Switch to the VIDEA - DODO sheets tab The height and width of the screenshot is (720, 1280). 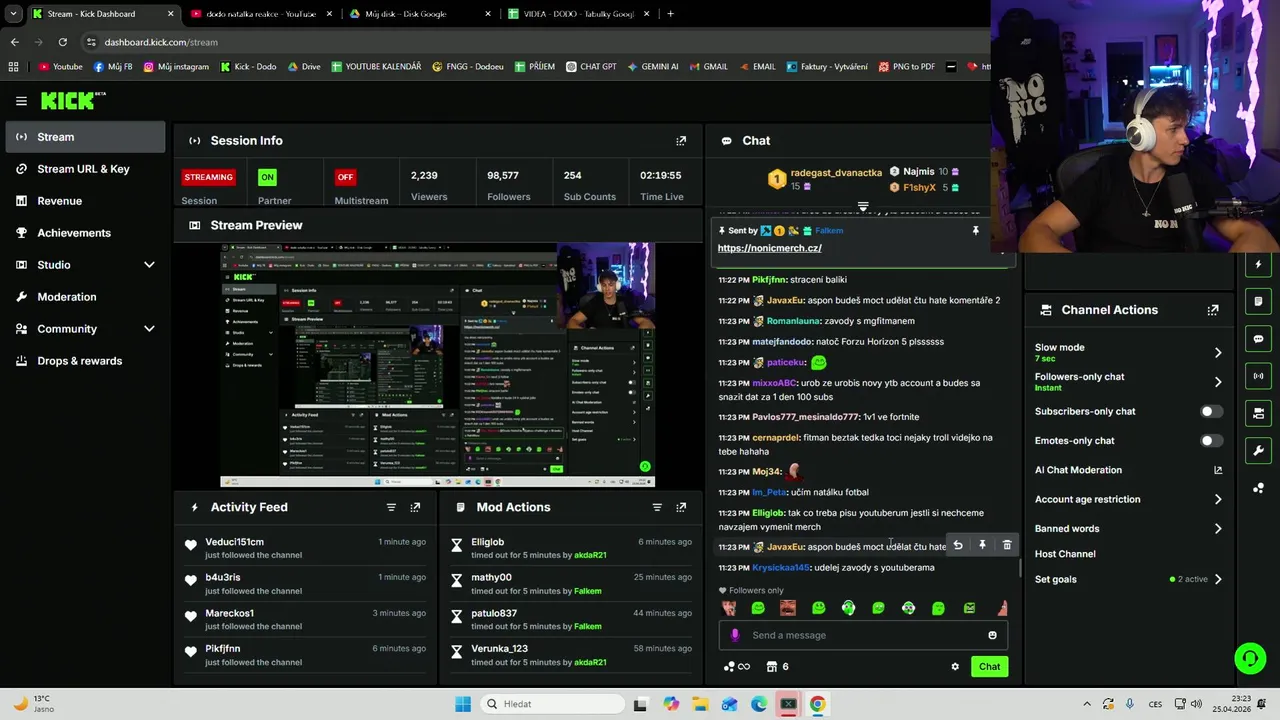578,14
